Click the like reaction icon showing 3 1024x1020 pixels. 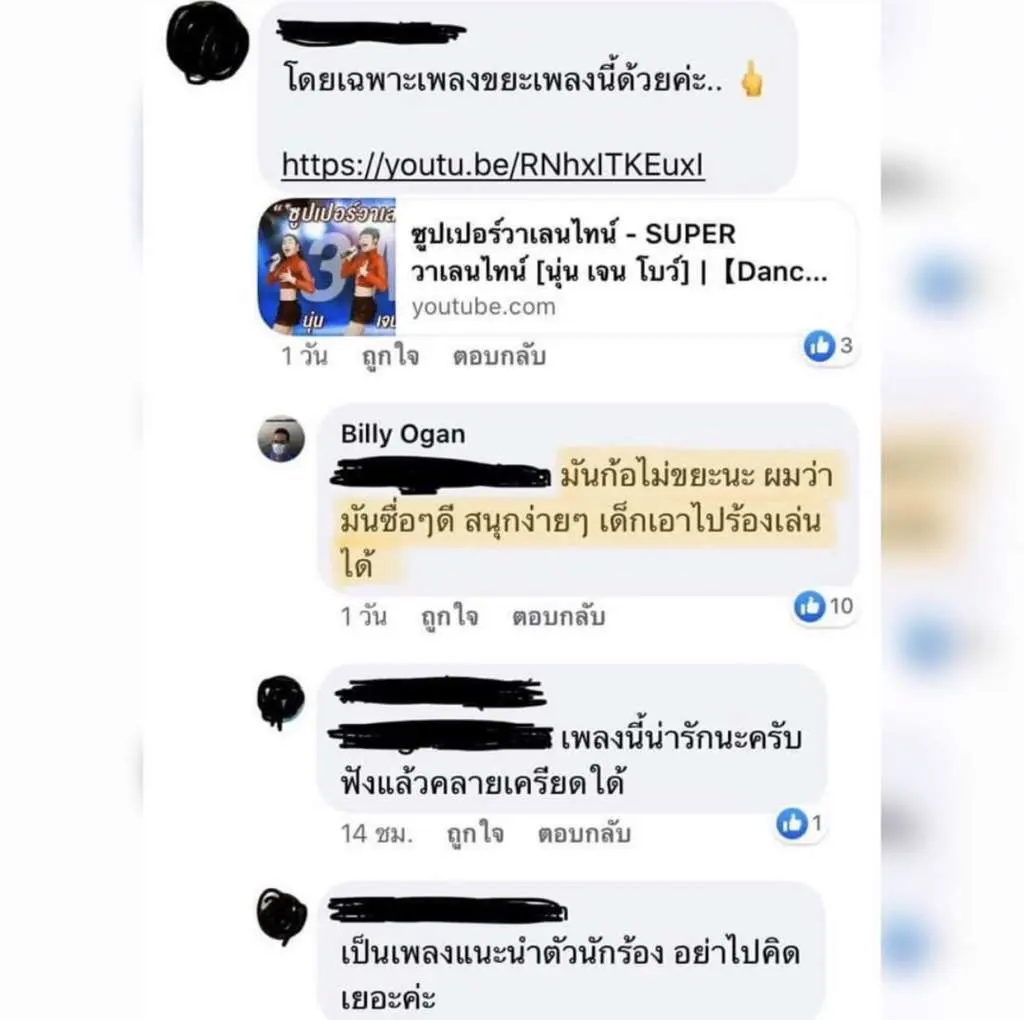820,345
